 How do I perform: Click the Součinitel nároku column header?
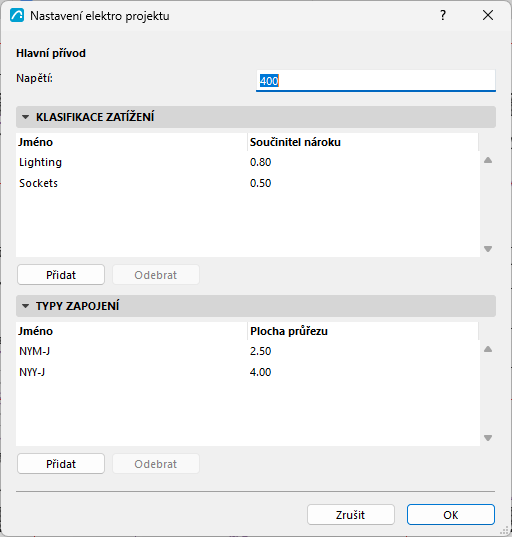pyautogui.click(x=363, y=142)
